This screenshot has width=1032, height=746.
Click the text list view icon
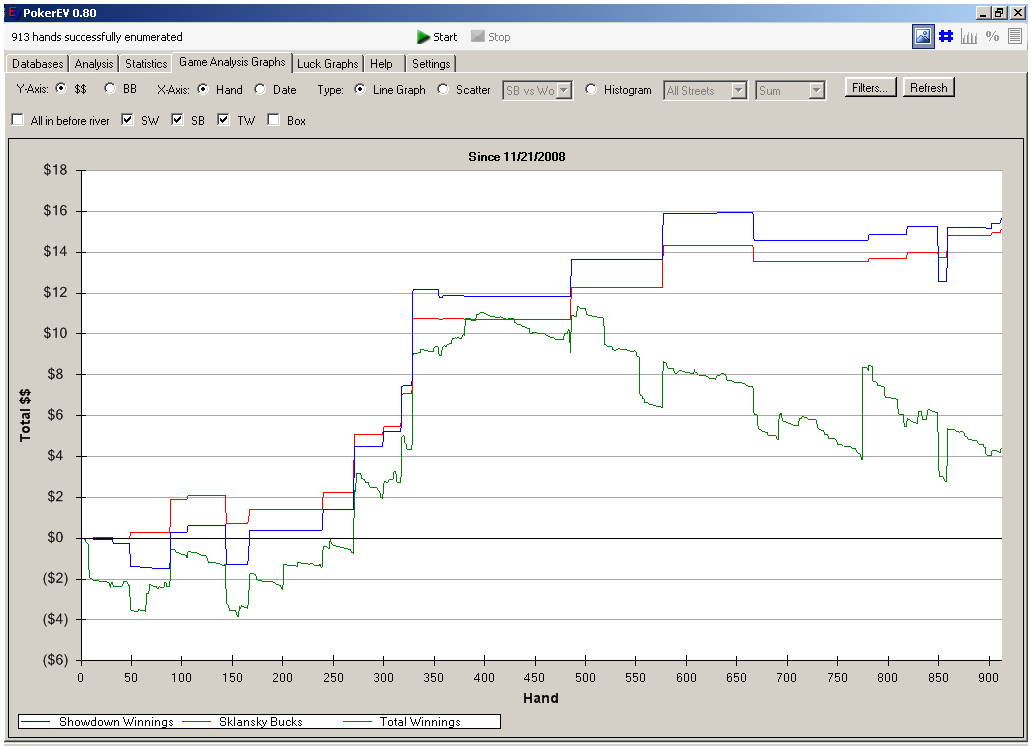point(1015,37)
